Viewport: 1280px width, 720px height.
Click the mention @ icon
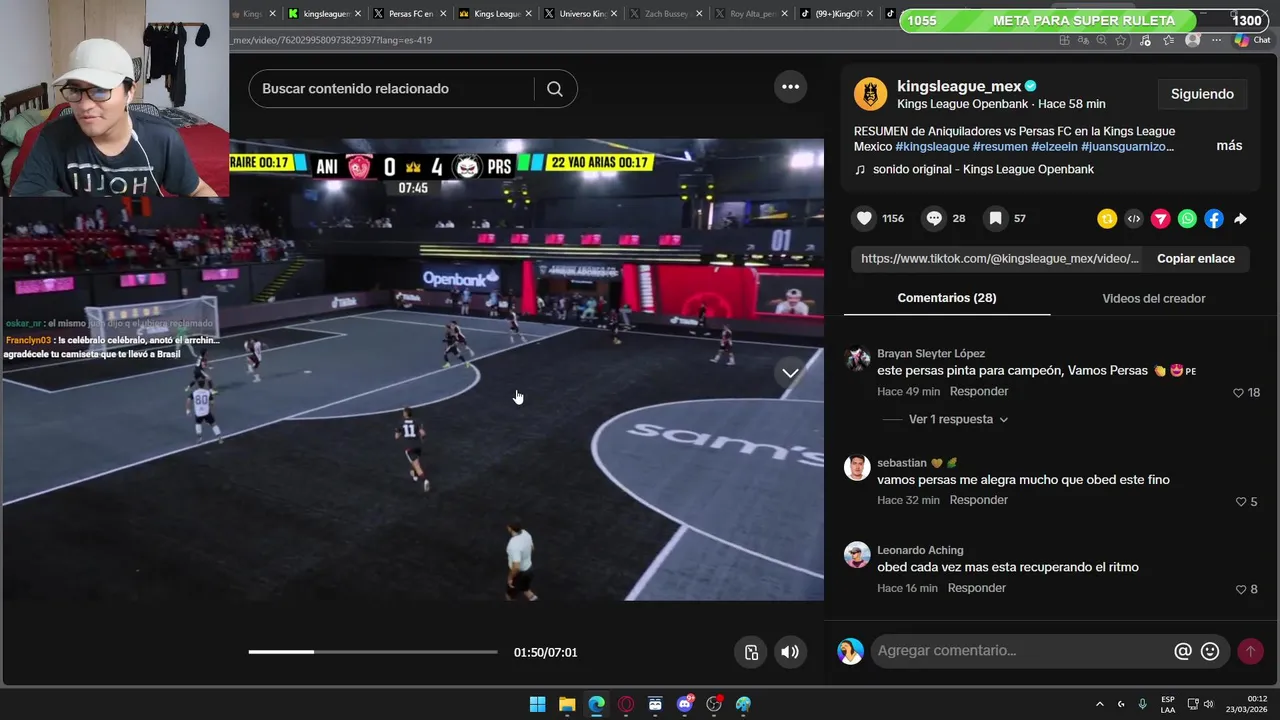click(1183, 651)
